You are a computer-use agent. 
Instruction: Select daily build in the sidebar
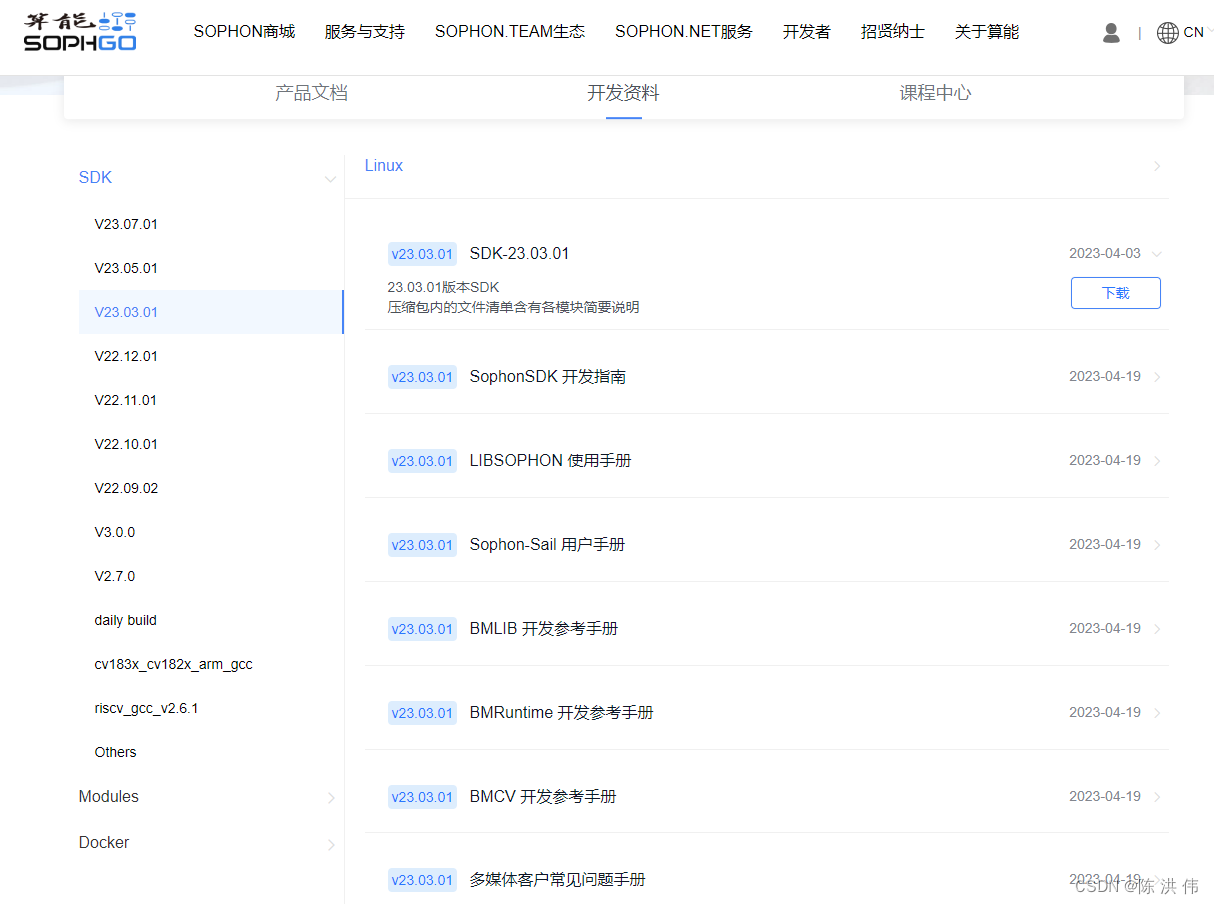[x=125, y=620]
